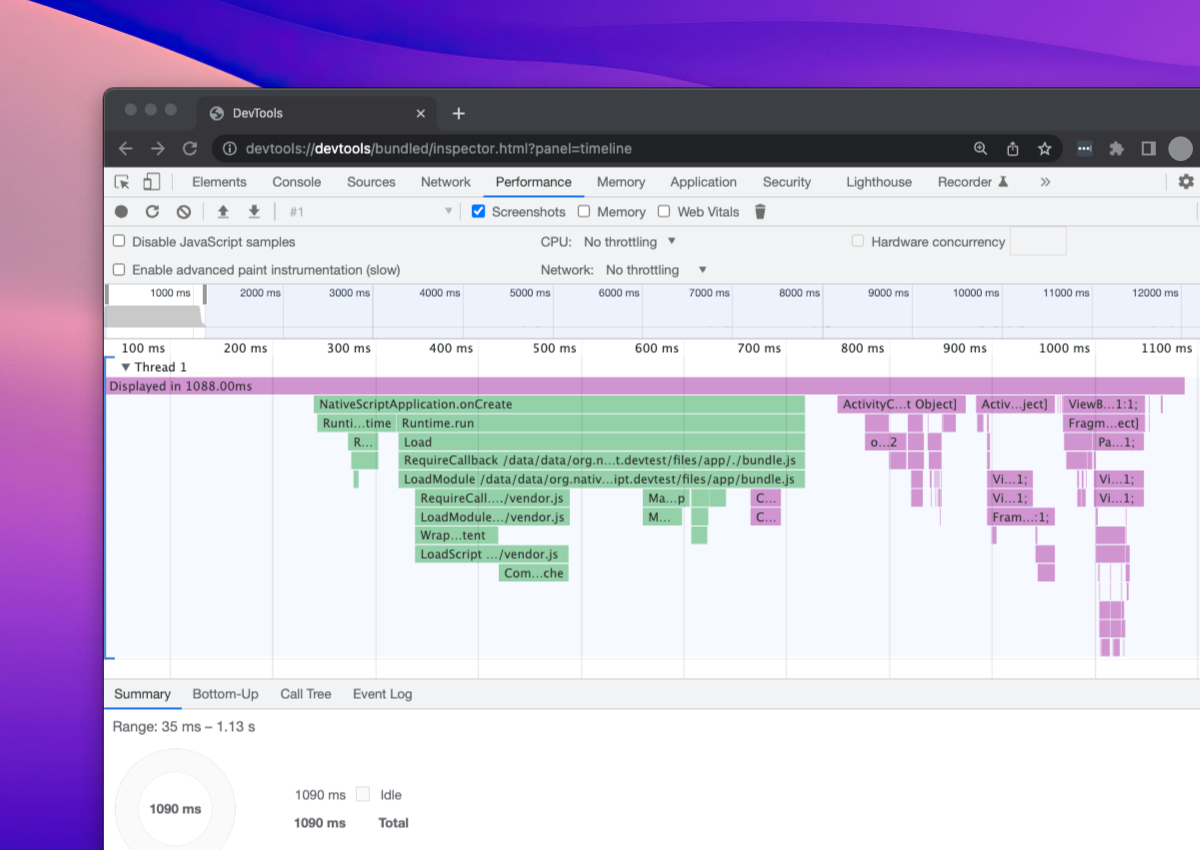Viewport: 1200px width, 850px height.
Task: Open DevTools settings gear
Action: click(x=1185, y=182)
